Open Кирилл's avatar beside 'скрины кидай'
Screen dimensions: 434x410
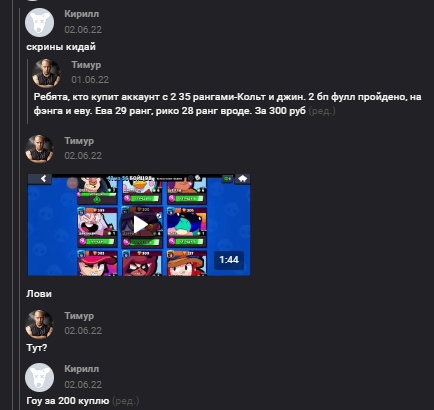[40, 22]
